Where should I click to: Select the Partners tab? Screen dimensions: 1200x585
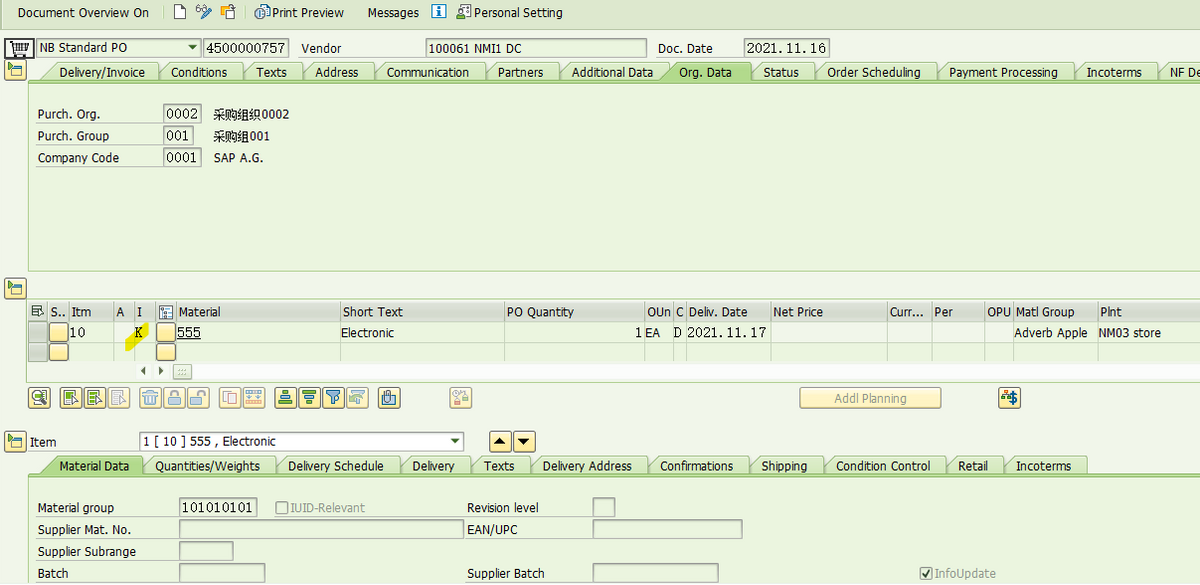point(521,72)
